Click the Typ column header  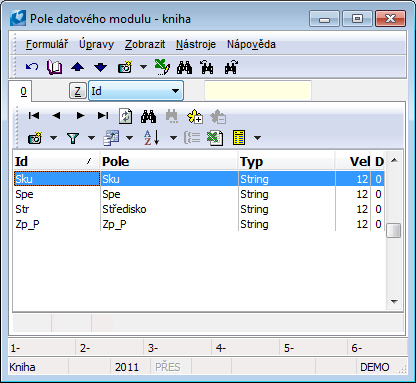tap(287, 161)
